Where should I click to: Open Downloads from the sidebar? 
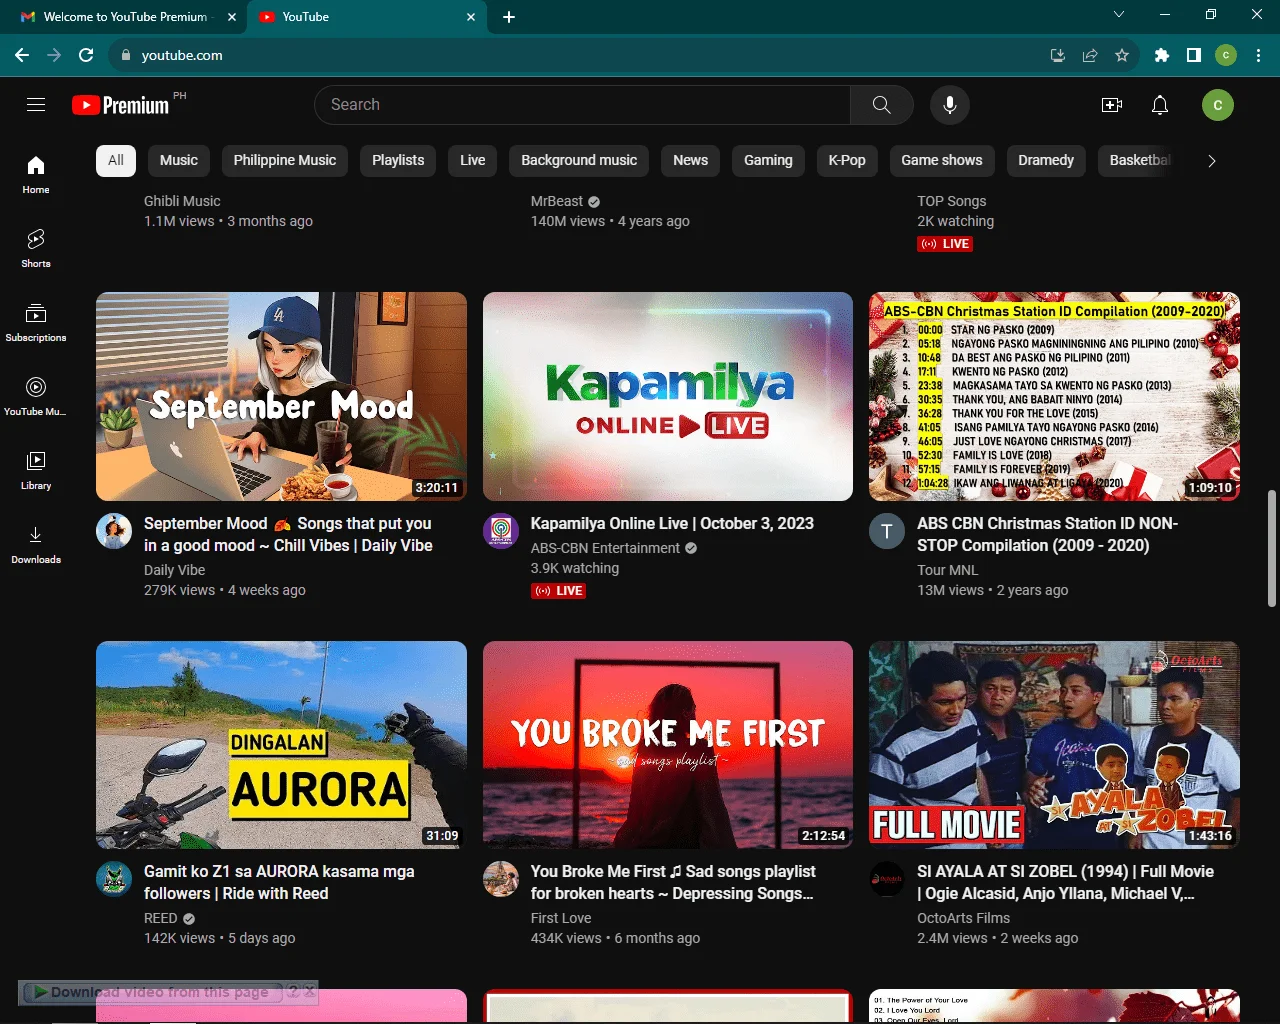tap(36, 544)
